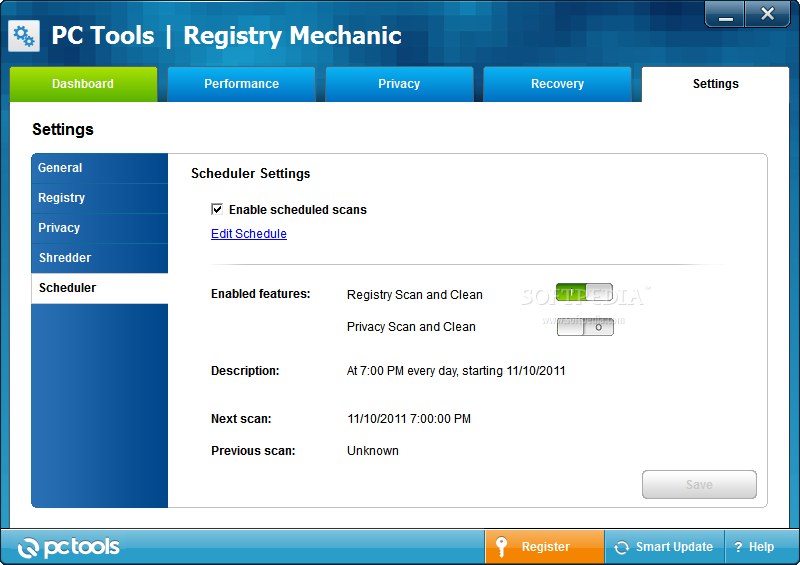The width and height of the screenshot is (800, 565).
Task: Click the 'Settings' page heading
Action: (63, 130)
